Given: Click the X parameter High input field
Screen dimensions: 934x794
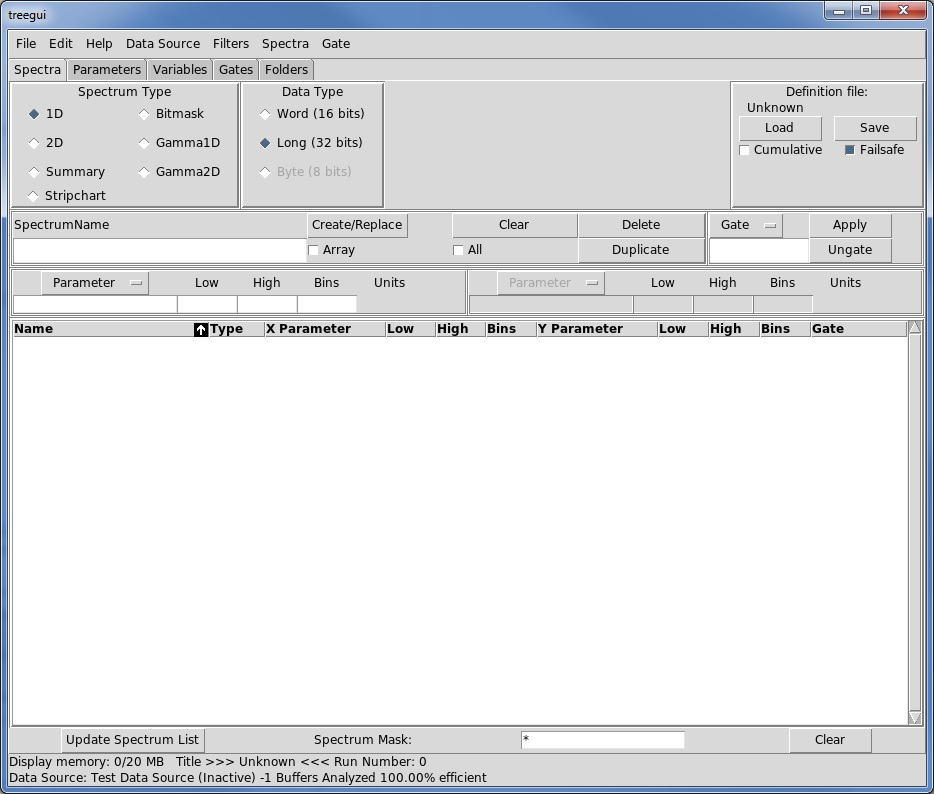Looking at the screenshot, I should (267, 304).
